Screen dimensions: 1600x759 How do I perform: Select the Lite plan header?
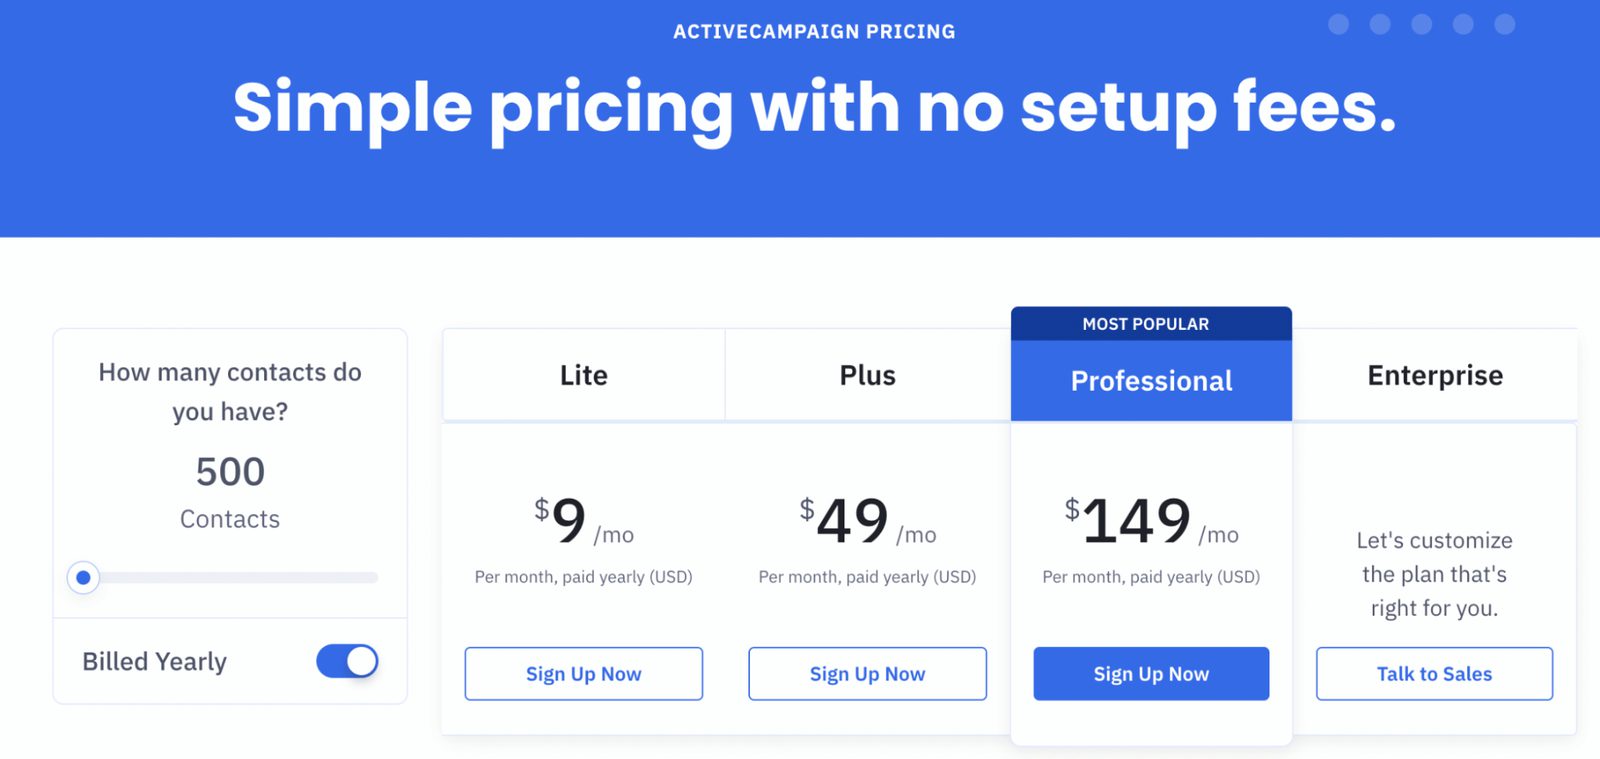584,375
